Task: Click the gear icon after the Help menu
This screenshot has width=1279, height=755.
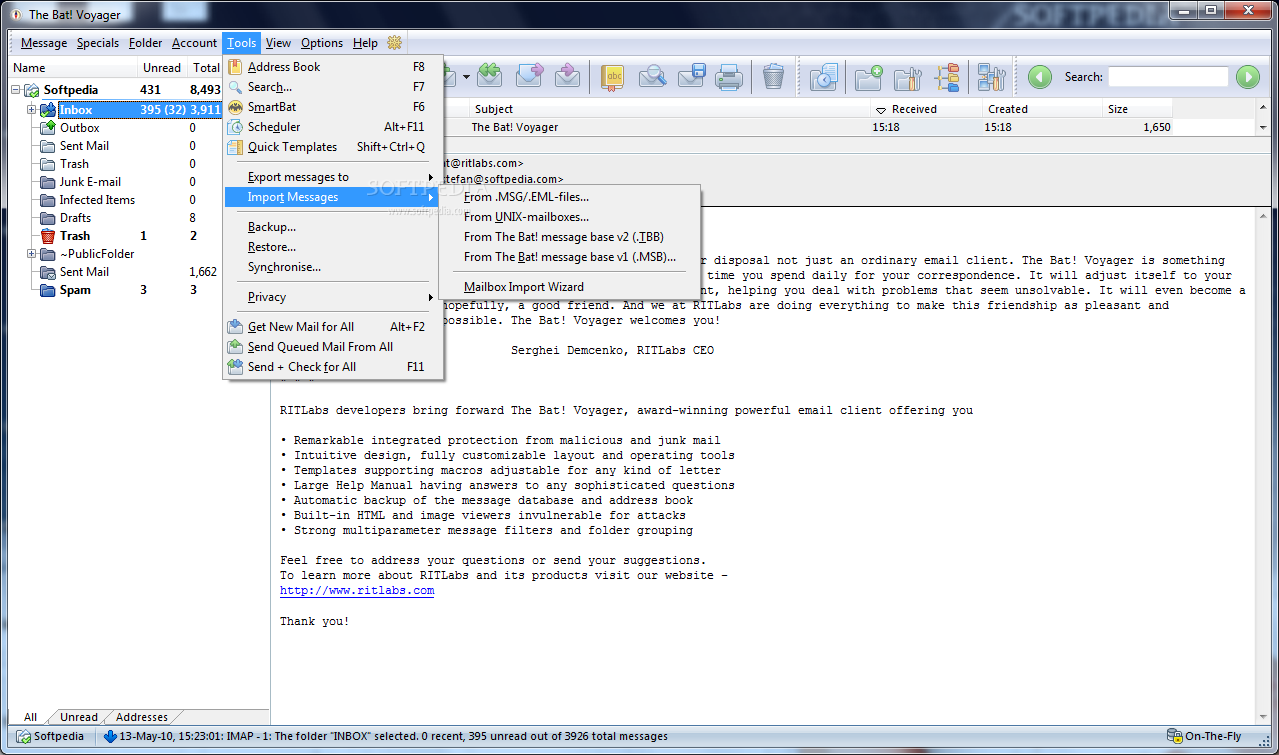Action: [394, 43]
